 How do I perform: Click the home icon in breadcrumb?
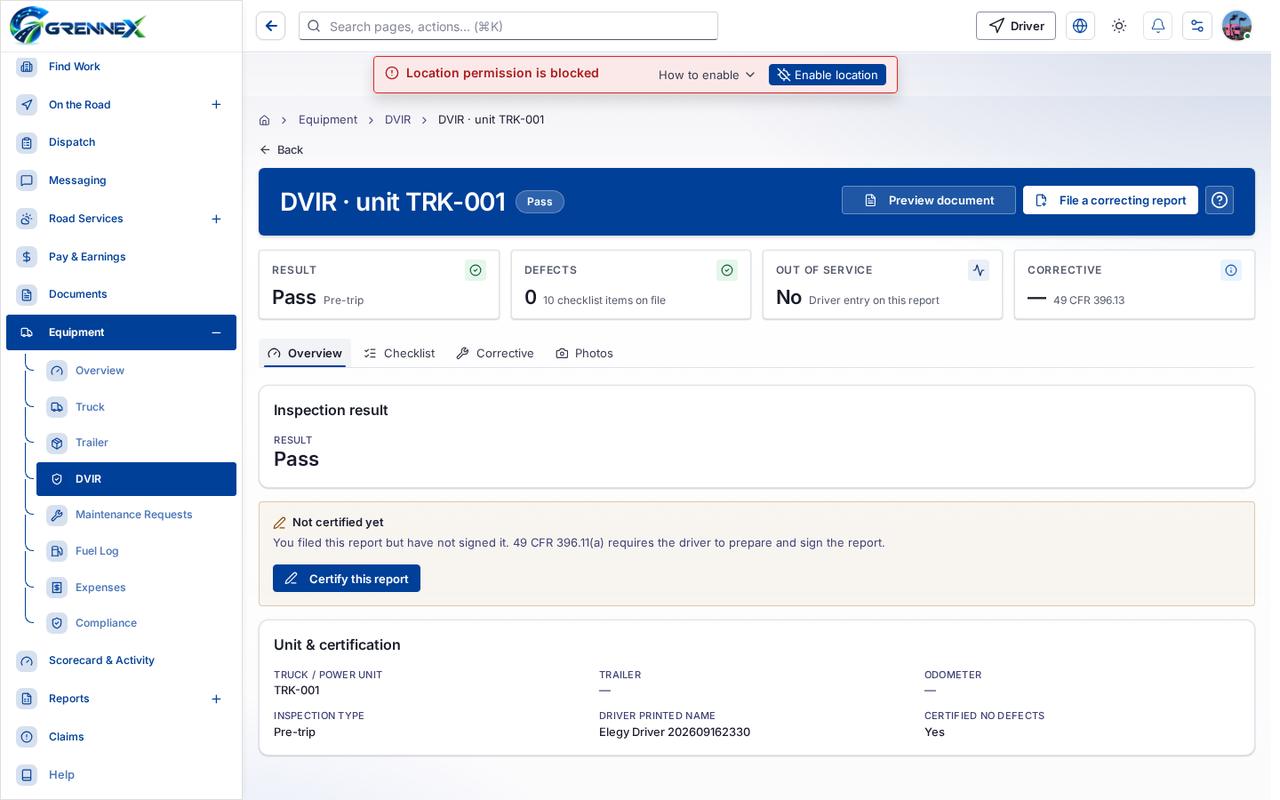264,120
